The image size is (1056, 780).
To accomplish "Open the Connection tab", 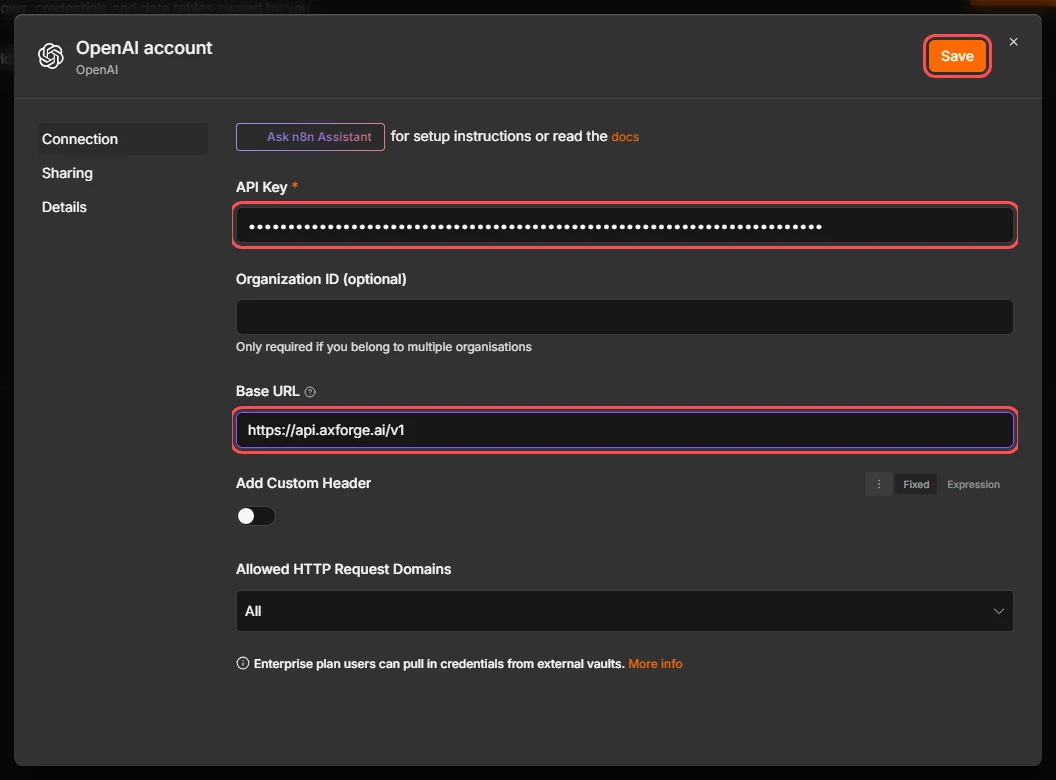I will [x=123, y=139].
